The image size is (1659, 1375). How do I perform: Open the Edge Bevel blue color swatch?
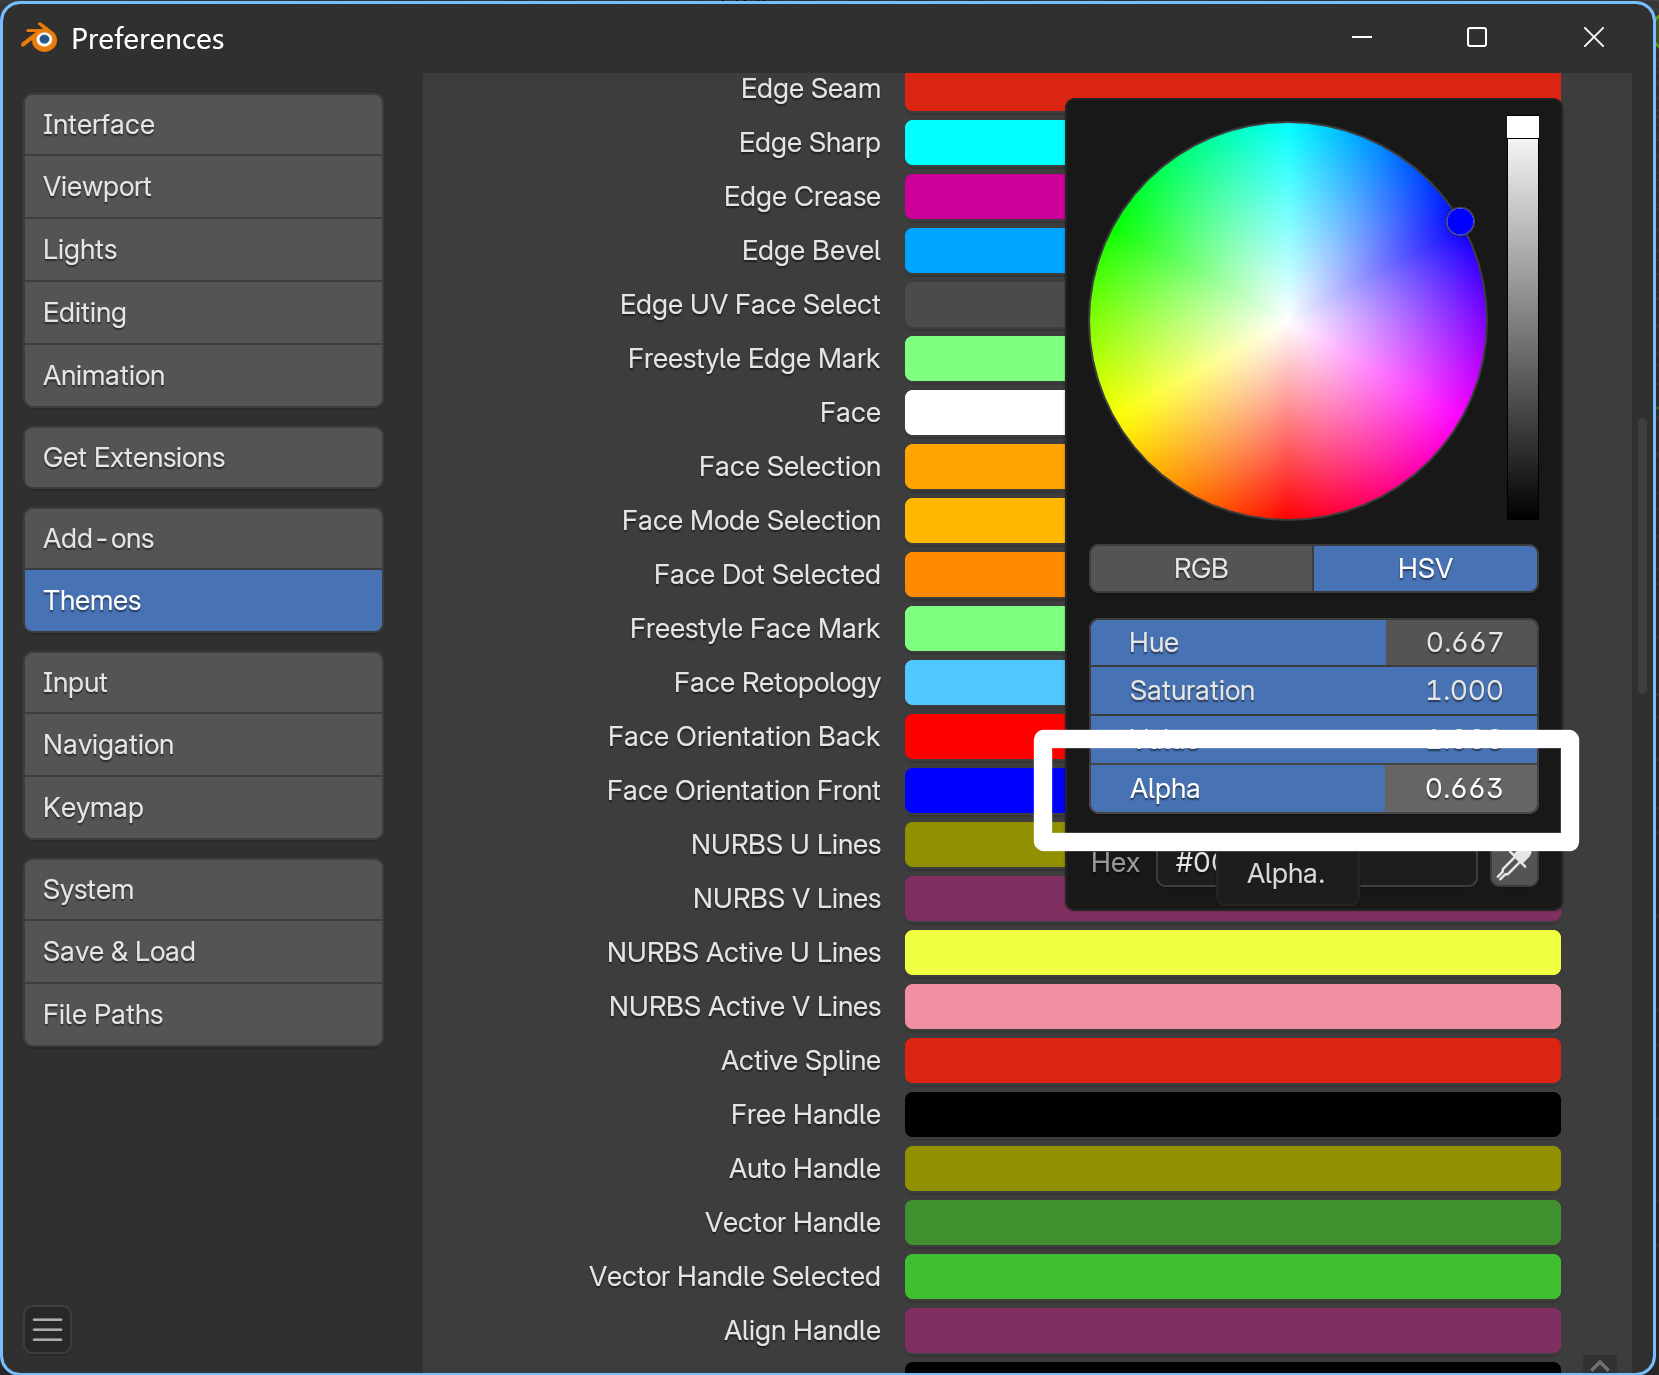[985, 250]
